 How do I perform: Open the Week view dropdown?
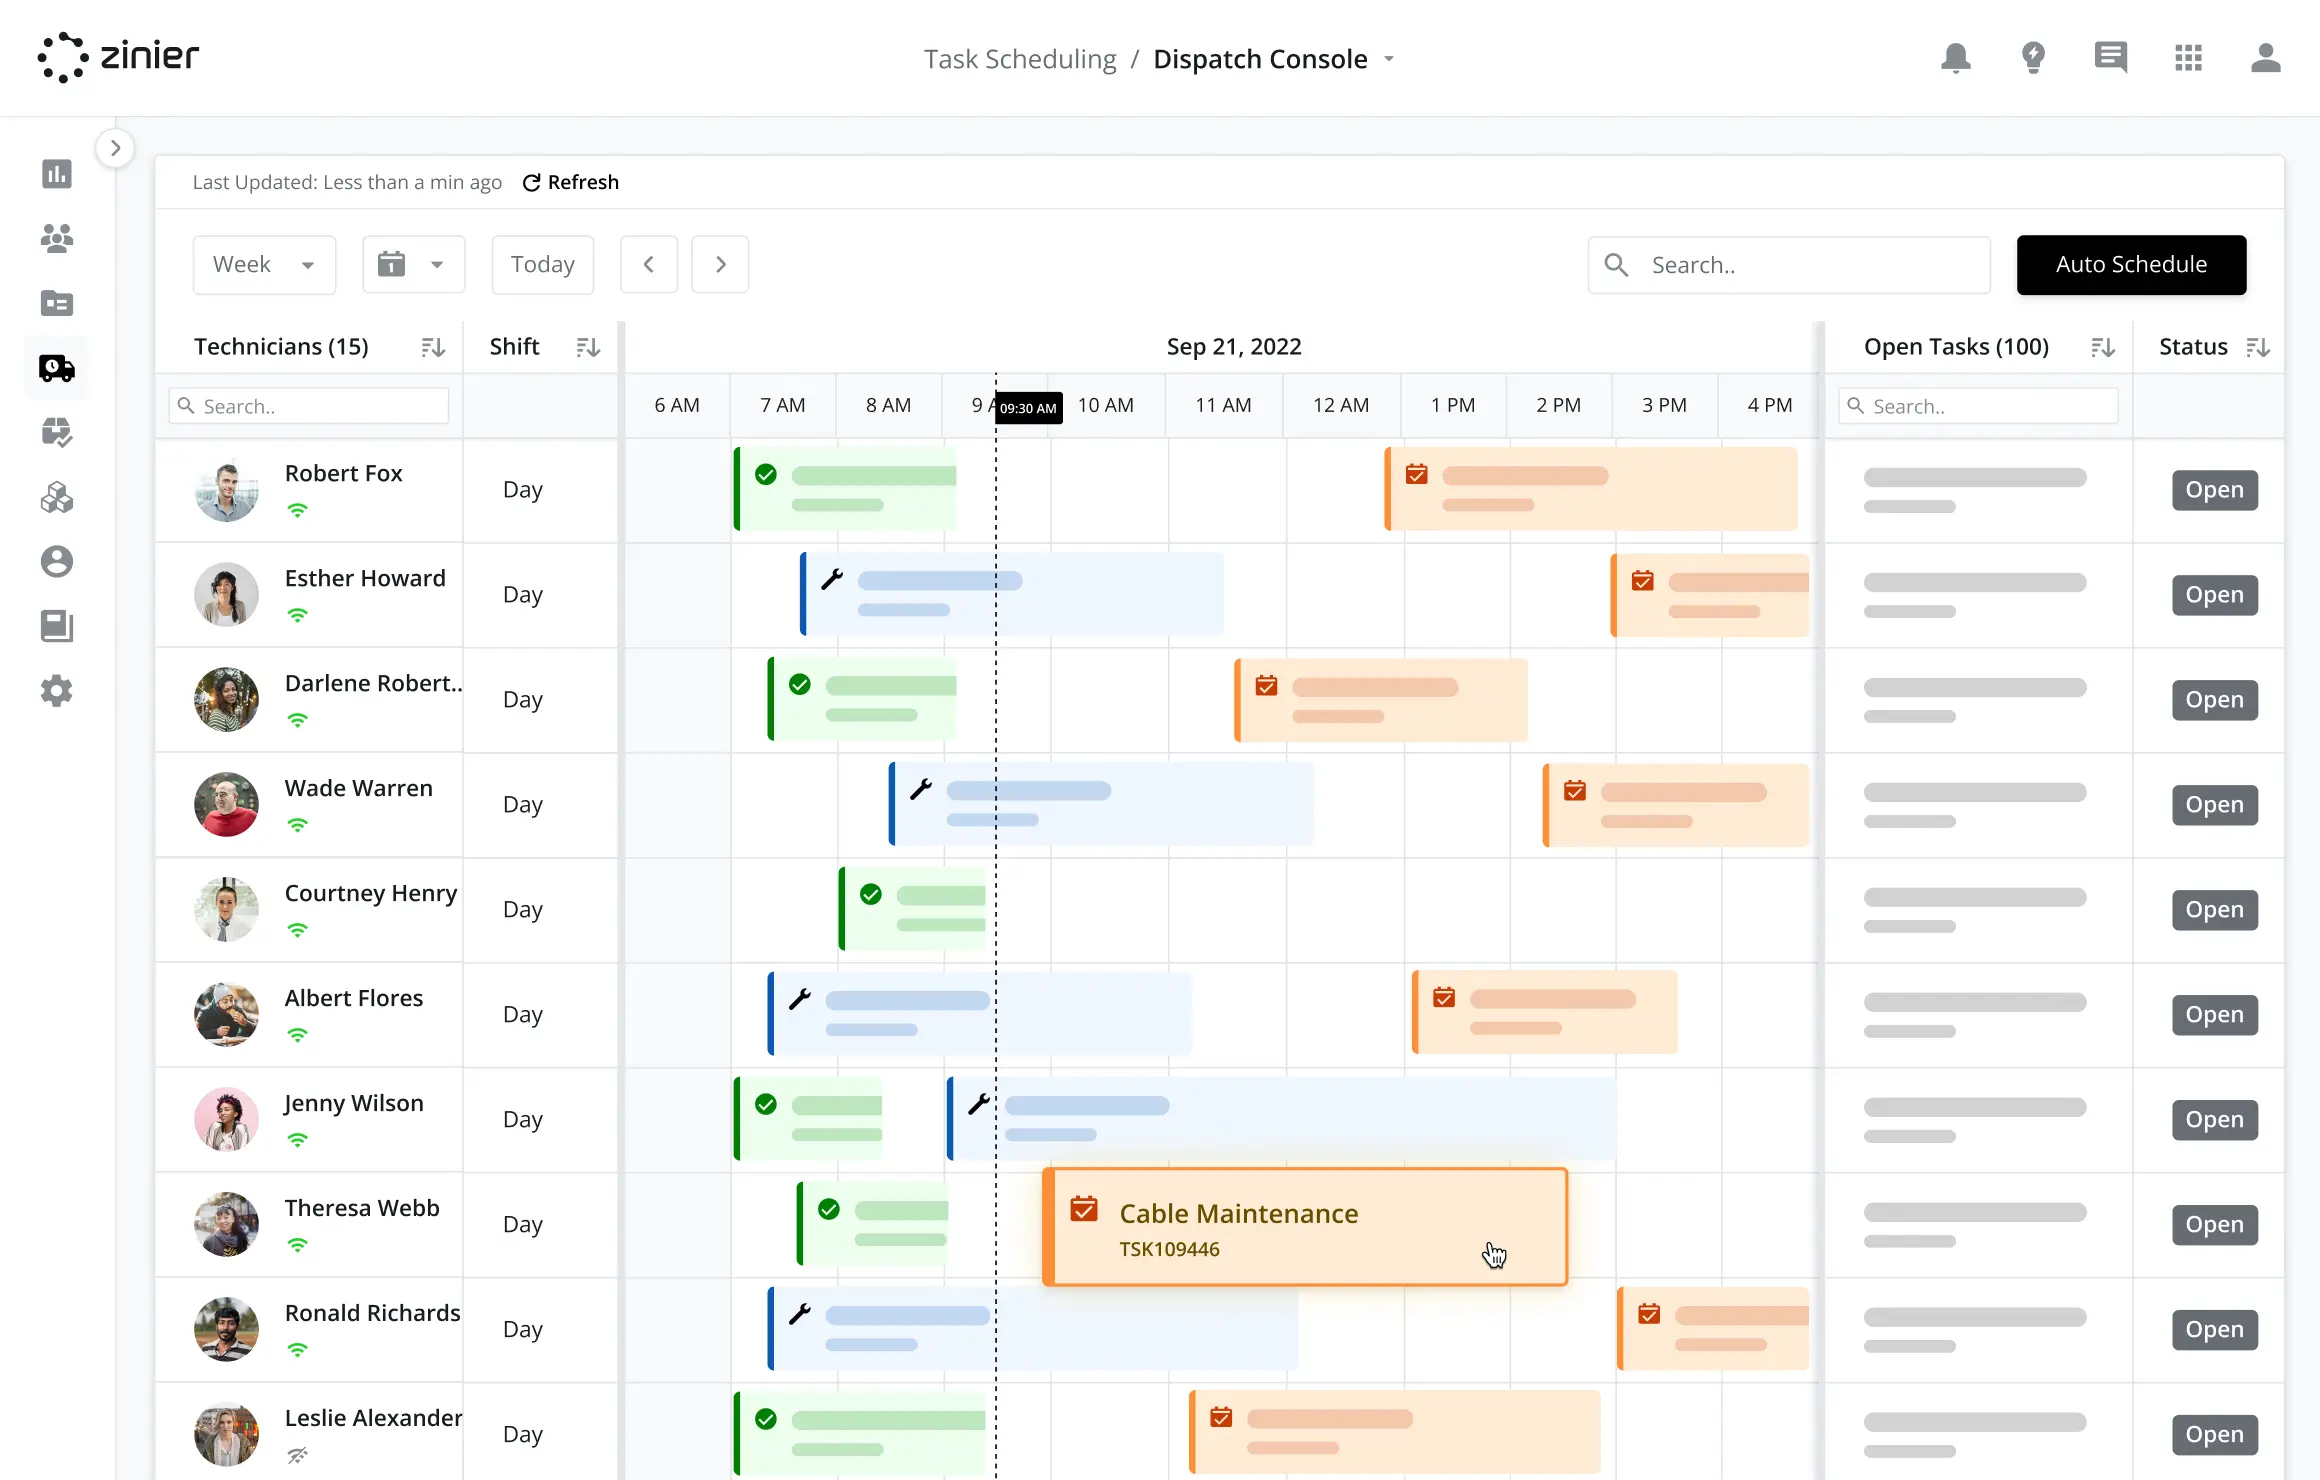(264, 265)
